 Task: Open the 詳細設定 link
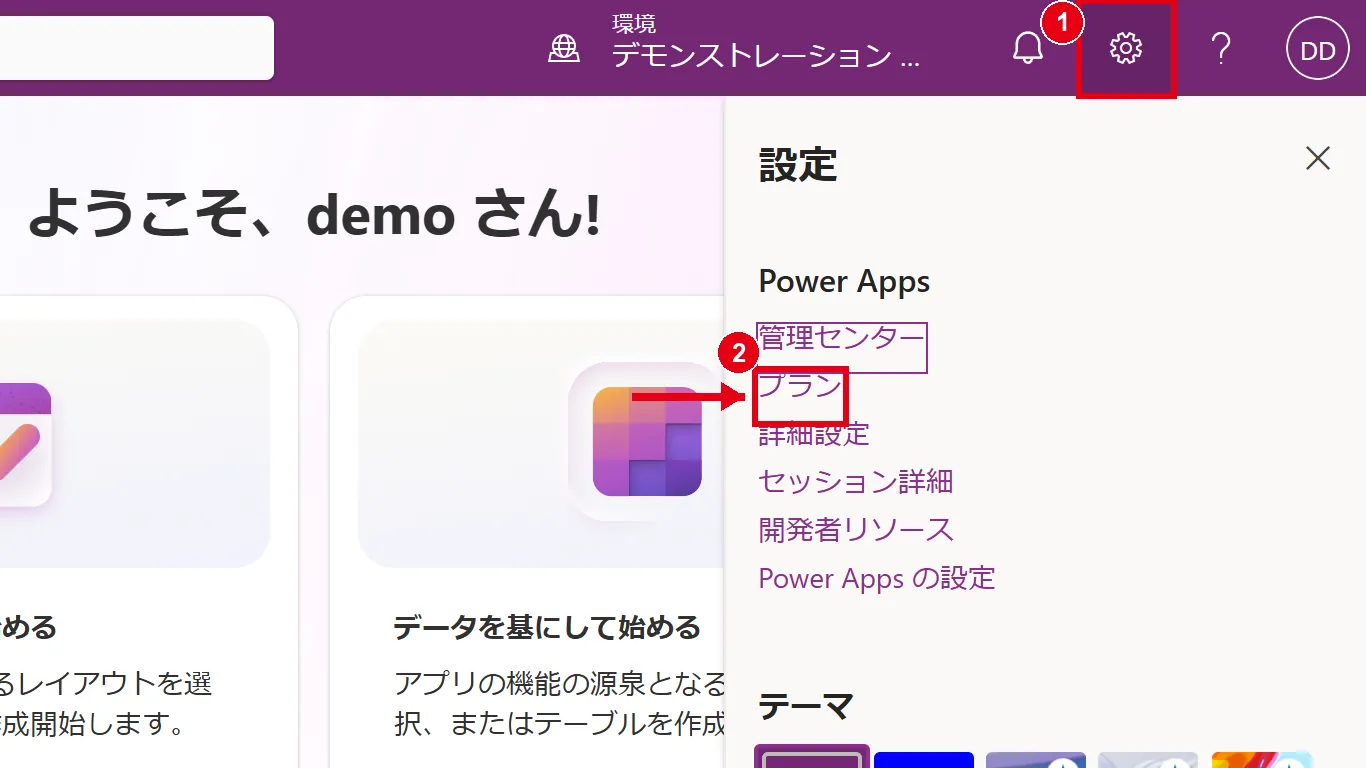click(x=814, y=434)
